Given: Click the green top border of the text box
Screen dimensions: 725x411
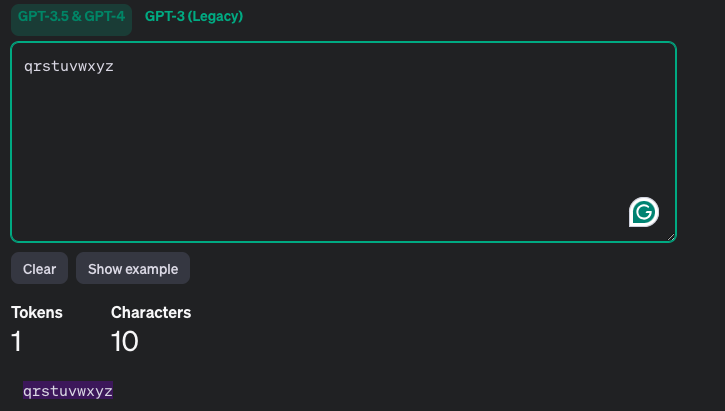Looking at the screenshot, I should [x=340, y=43].
